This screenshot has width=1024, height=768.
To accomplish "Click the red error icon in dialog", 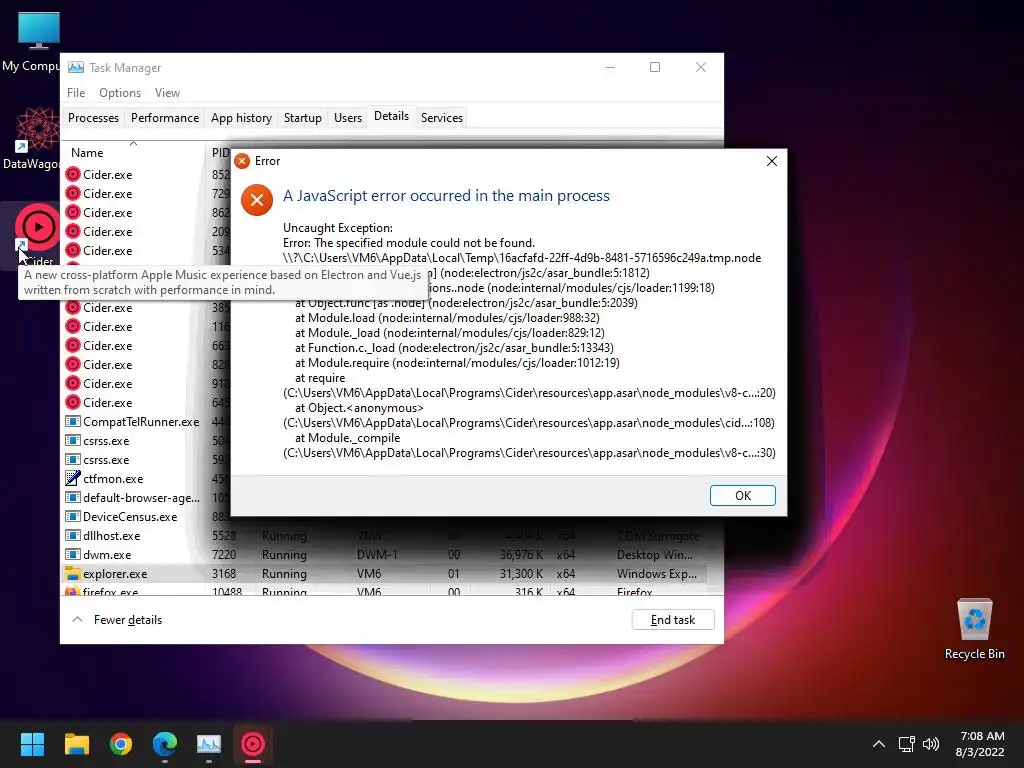I will (x=257, y=200).
